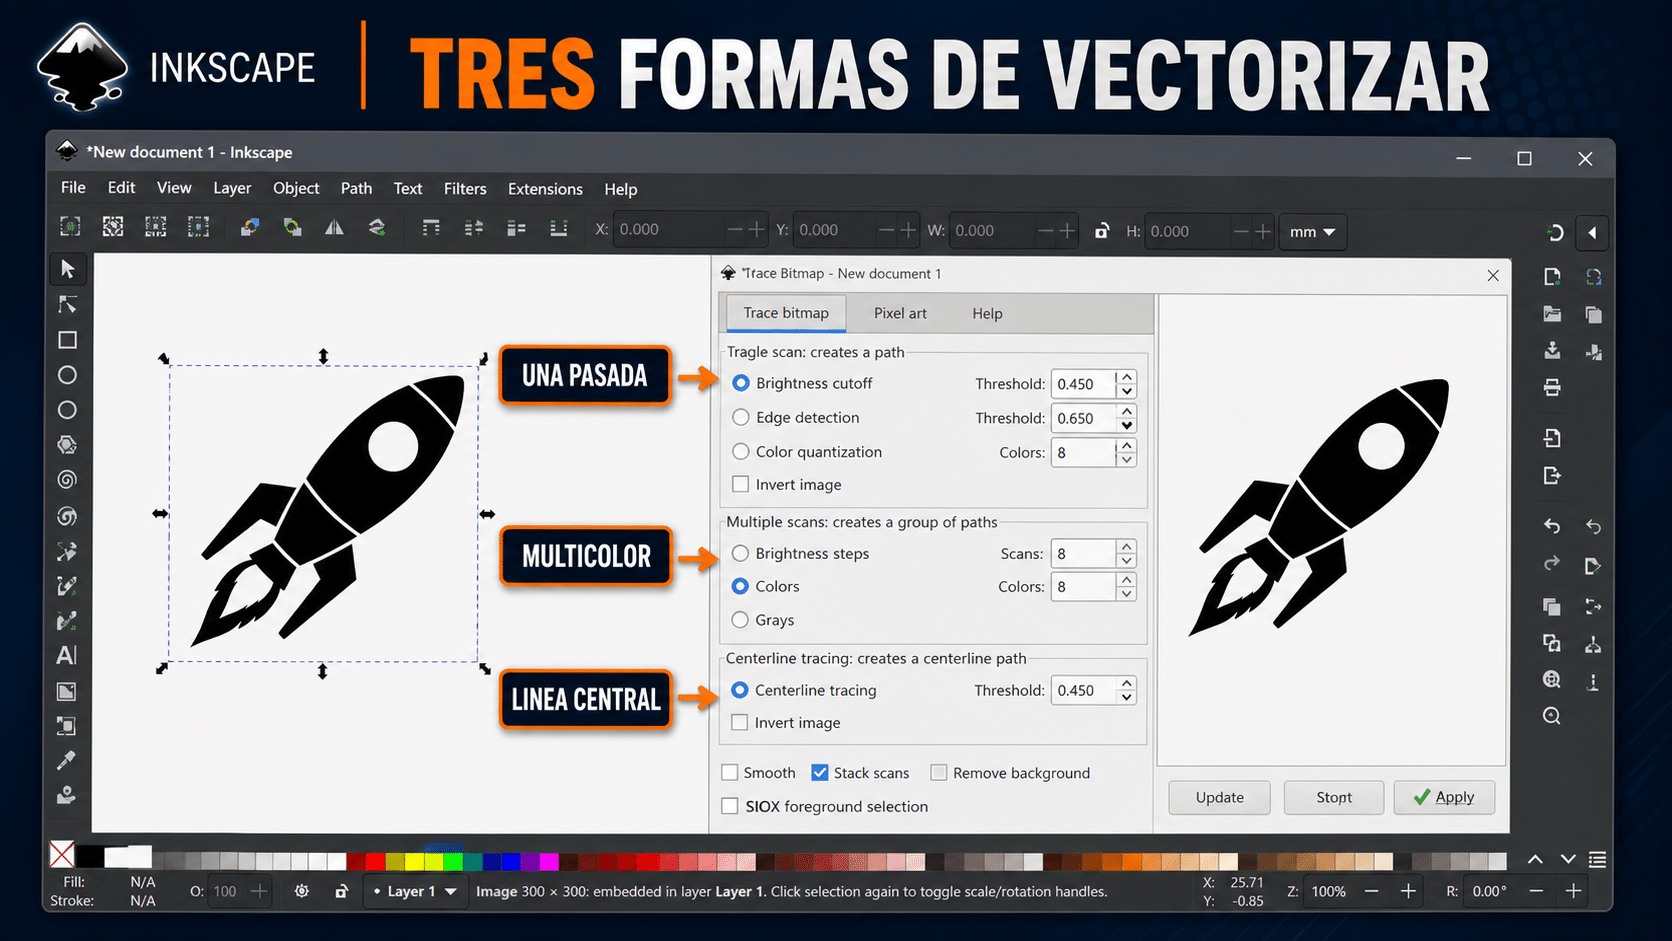Click the Import icon in right command bar
1672x941 pixels.
(x=1552, y=438)
